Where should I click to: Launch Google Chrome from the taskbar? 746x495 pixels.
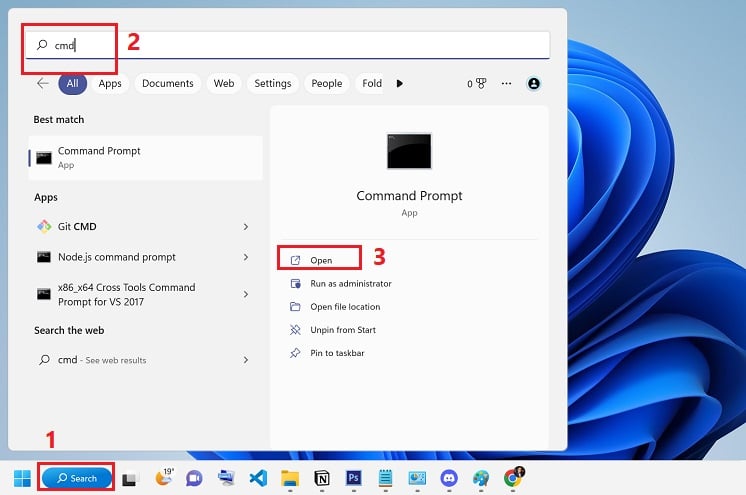click(513, 478)
